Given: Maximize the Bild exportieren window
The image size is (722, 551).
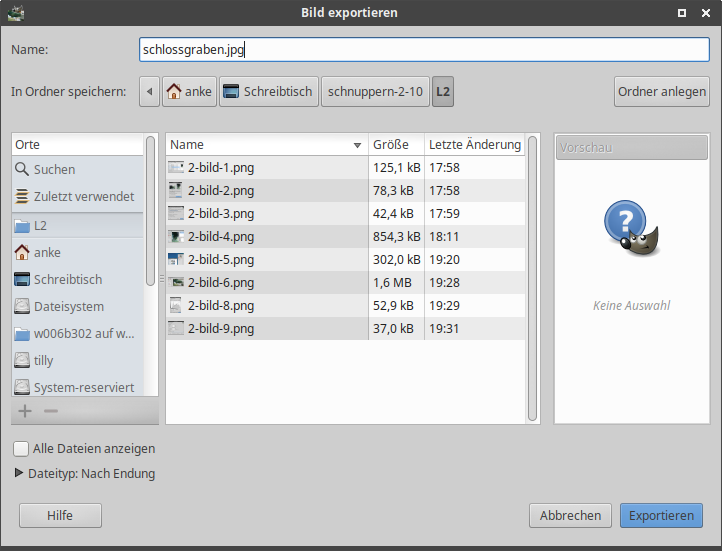Looking at the screenshot, I should coord(682,13).
